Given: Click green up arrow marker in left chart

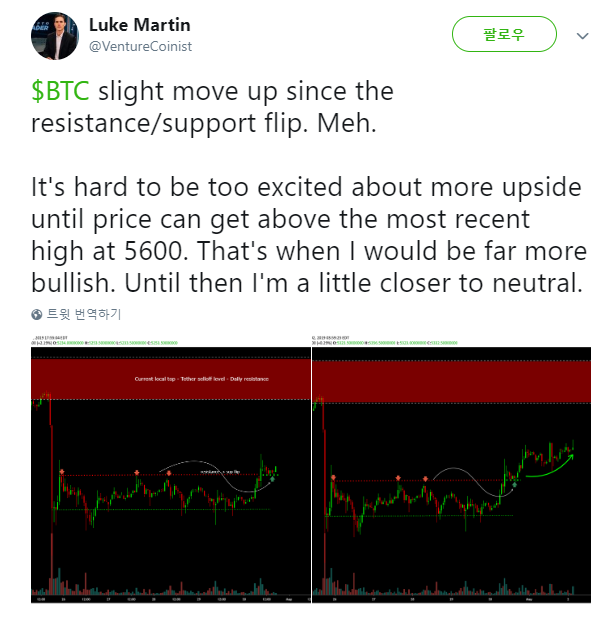Looking at the screenshot, I should coord(272,479).
